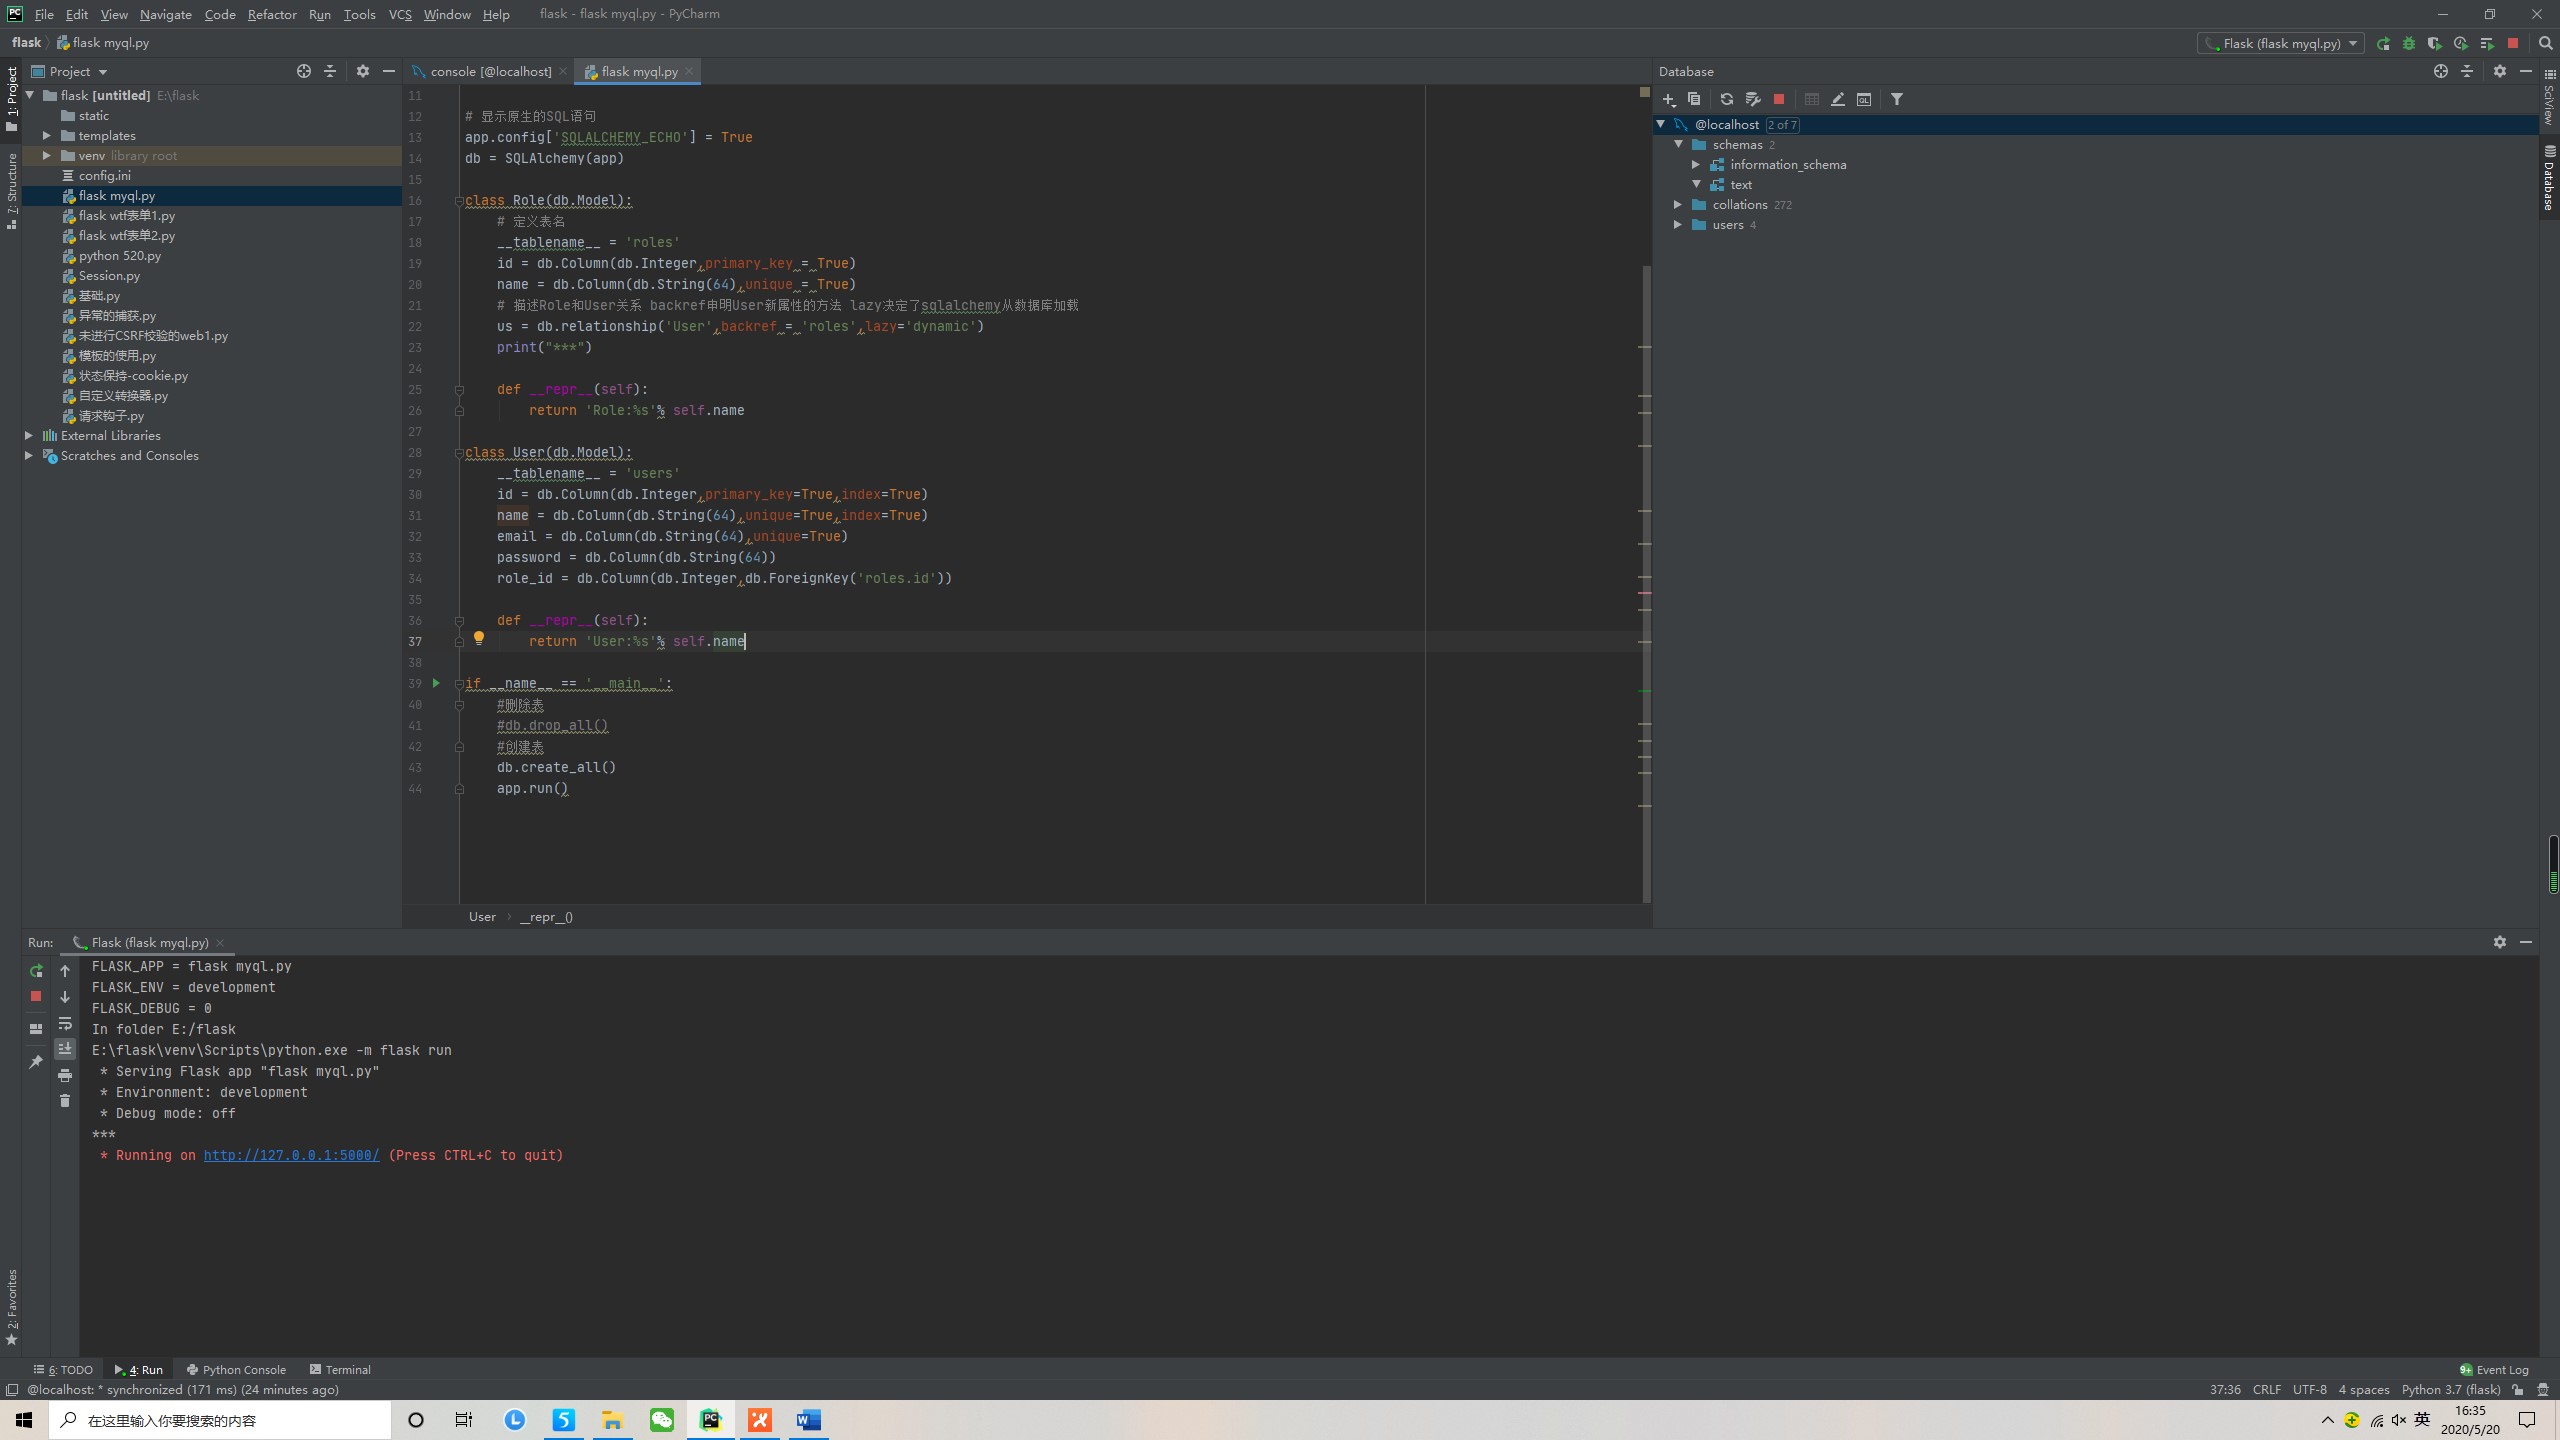Toggle the Project tool window side tab
The width and height of the screenshot is (2560, 1440).
[11, 99]
